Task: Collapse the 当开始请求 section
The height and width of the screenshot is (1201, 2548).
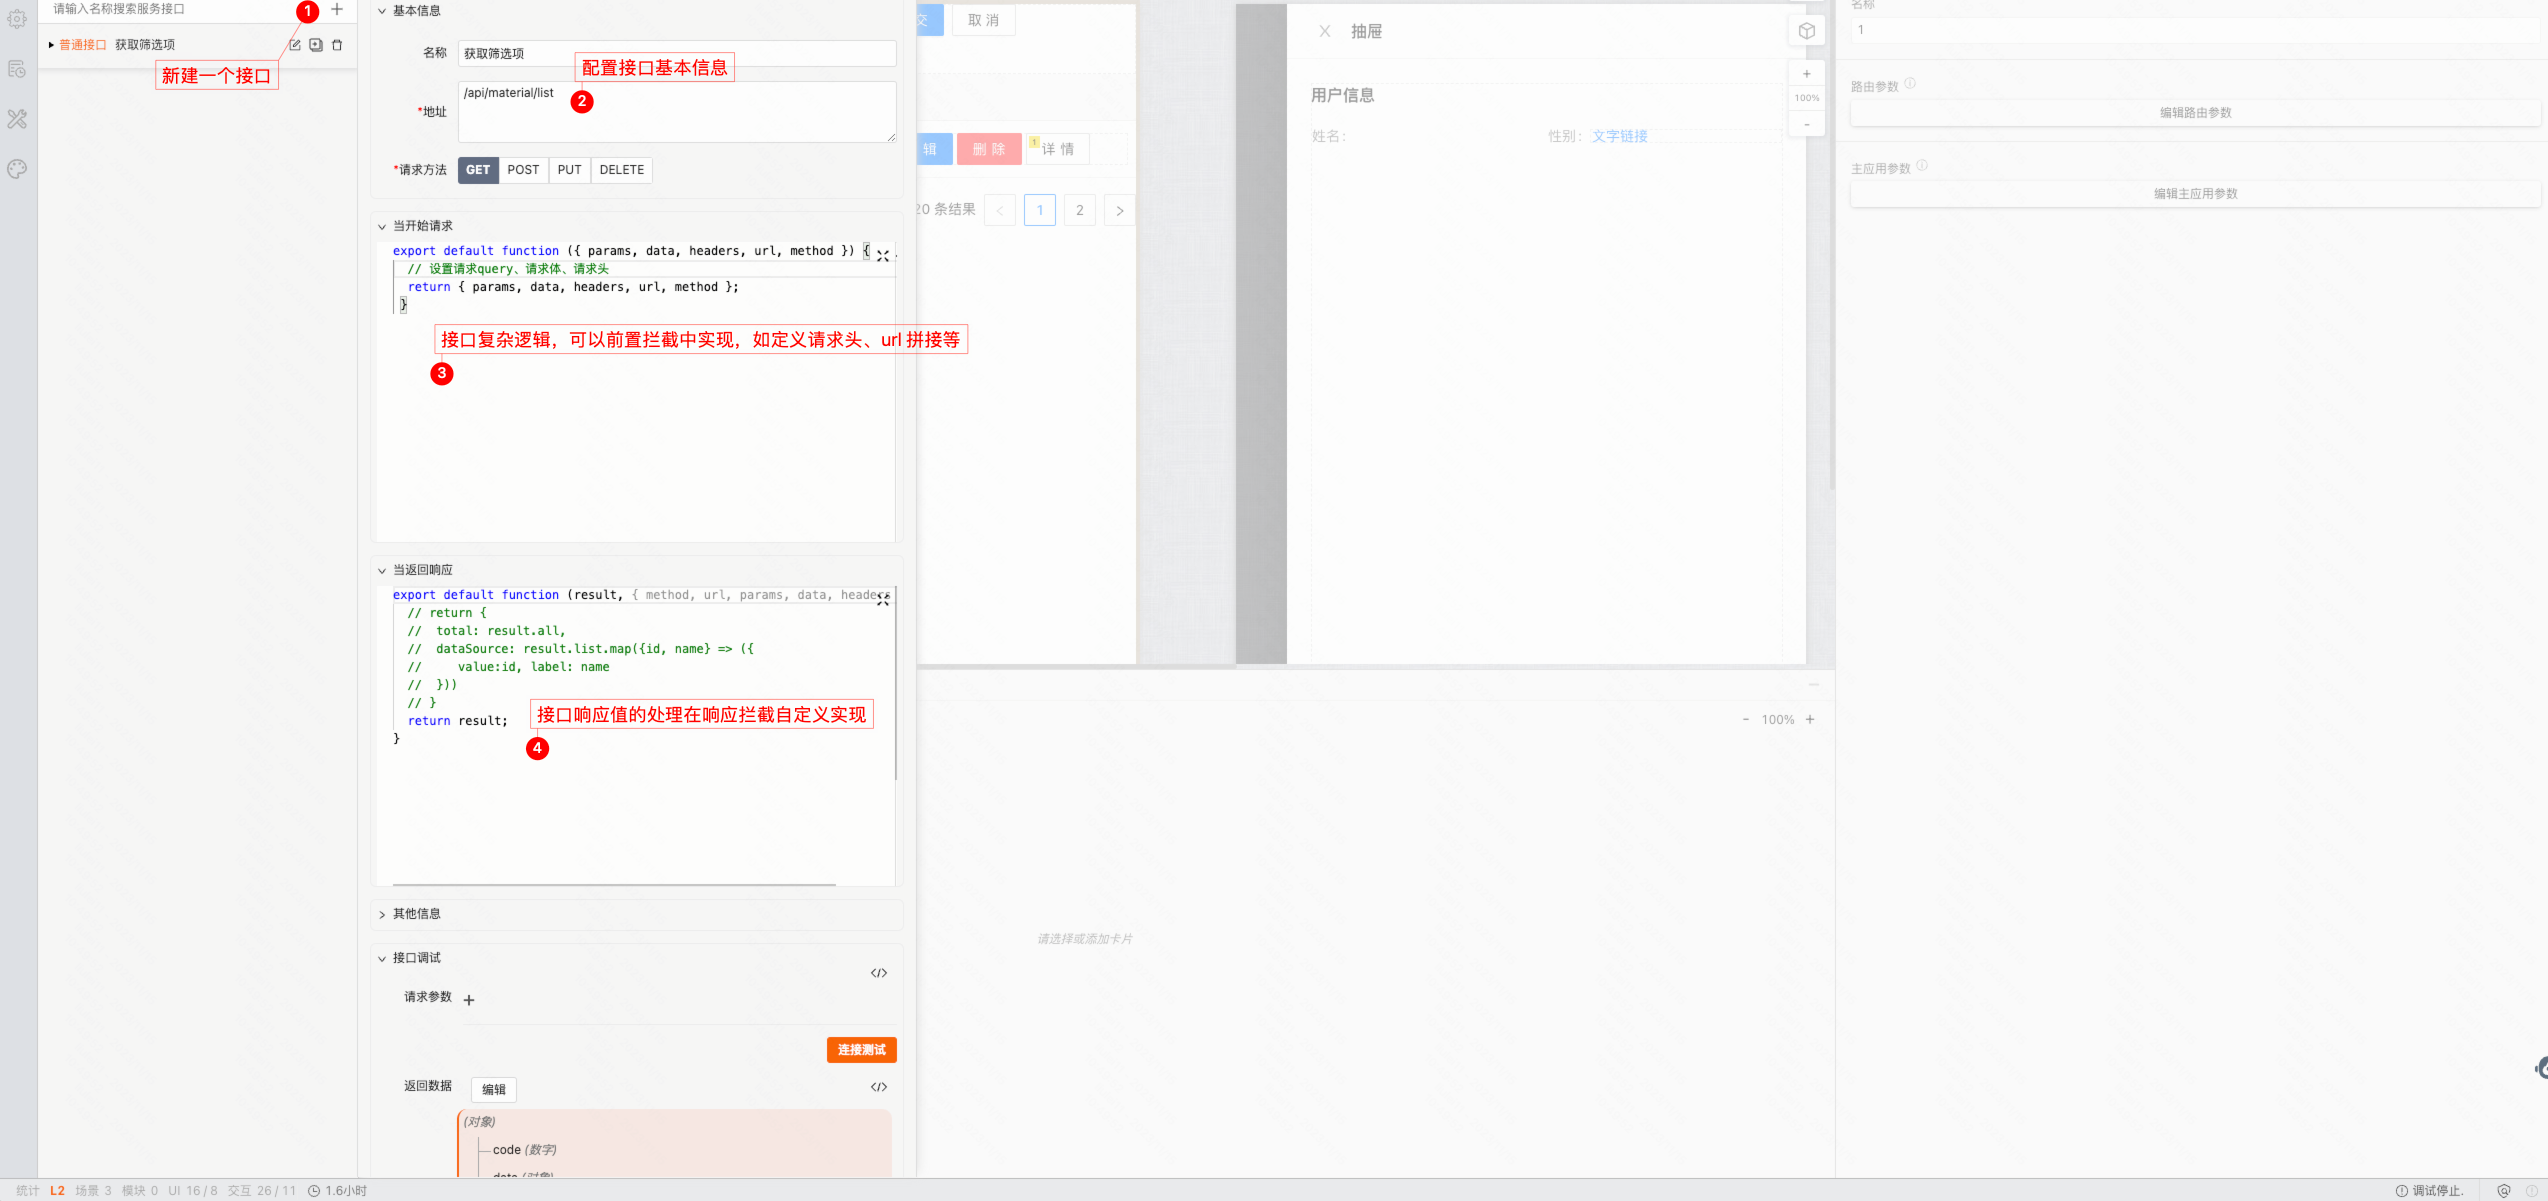Action: click(382, 227)
